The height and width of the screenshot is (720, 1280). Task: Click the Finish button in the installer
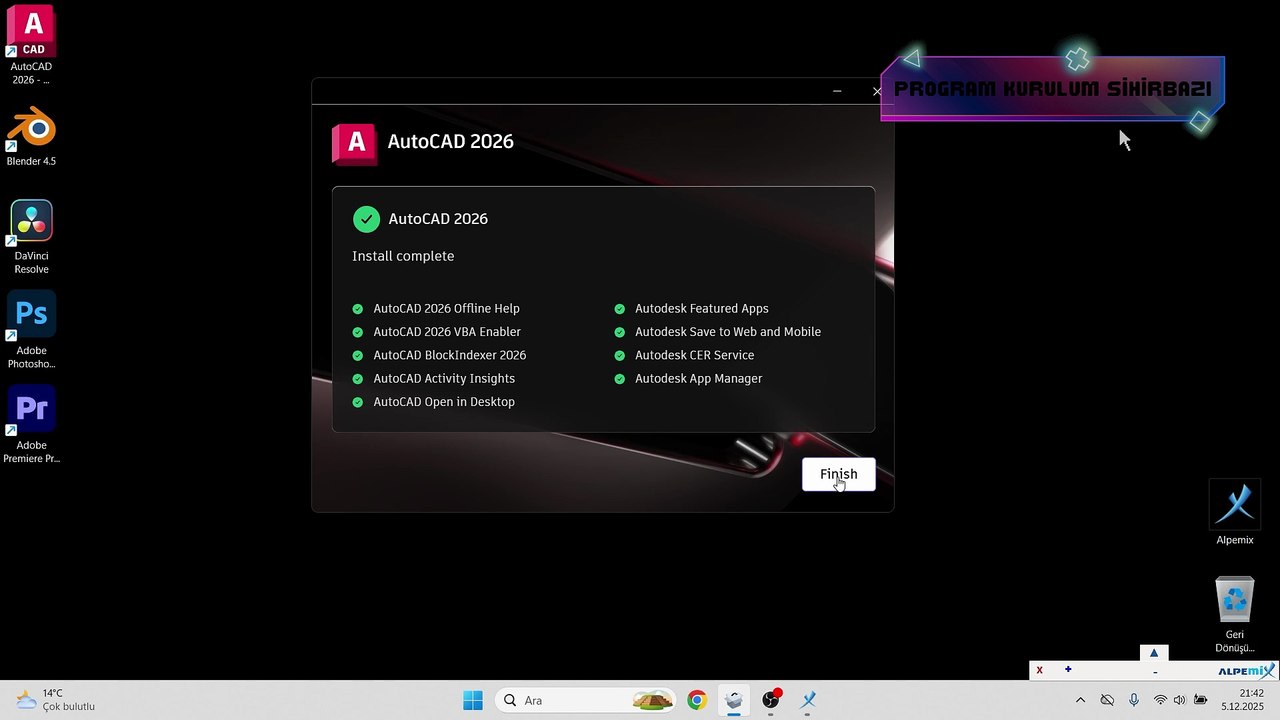coord(838,474)
